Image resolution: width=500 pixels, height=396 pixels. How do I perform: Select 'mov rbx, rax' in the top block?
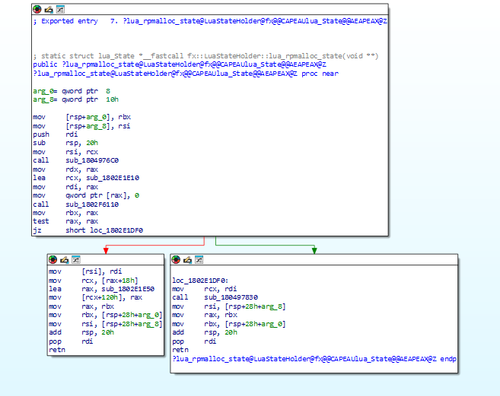click(x=65, y=213)
